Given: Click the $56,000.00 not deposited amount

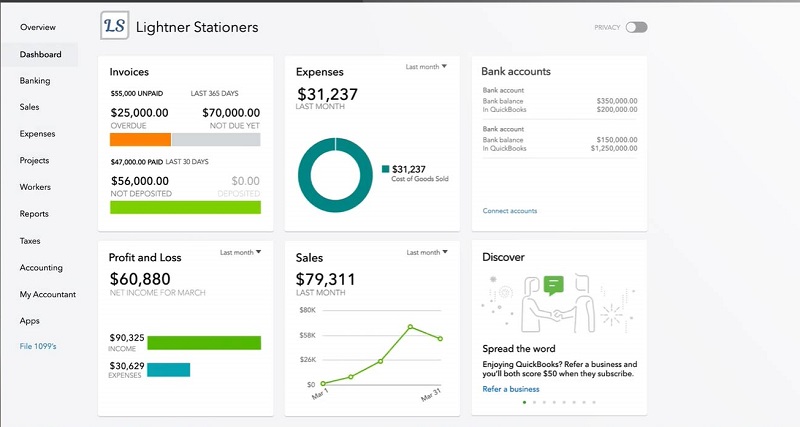Looking at the screenshot, I should click(140, 181).
